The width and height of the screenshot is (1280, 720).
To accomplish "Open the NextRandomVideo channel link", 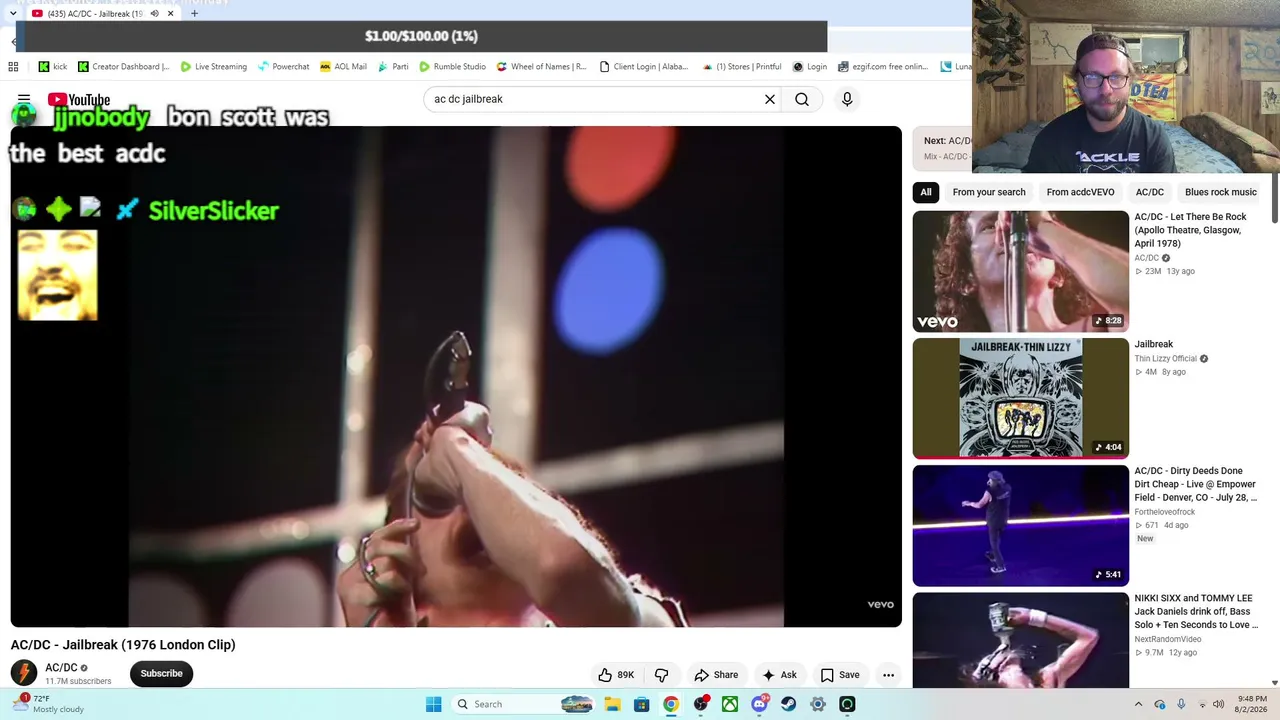I will point(1168,639).
